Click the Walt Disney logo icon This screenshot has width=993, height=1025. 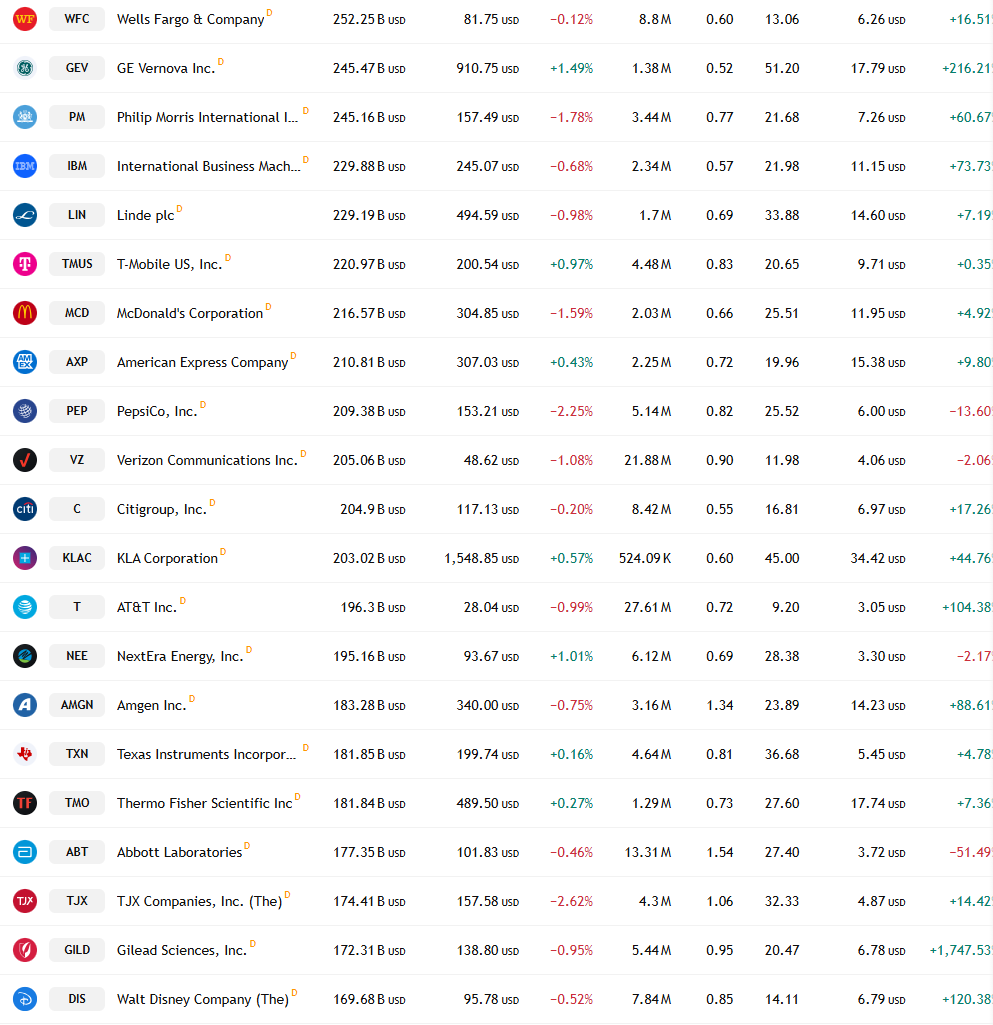tap(25, 1000)
